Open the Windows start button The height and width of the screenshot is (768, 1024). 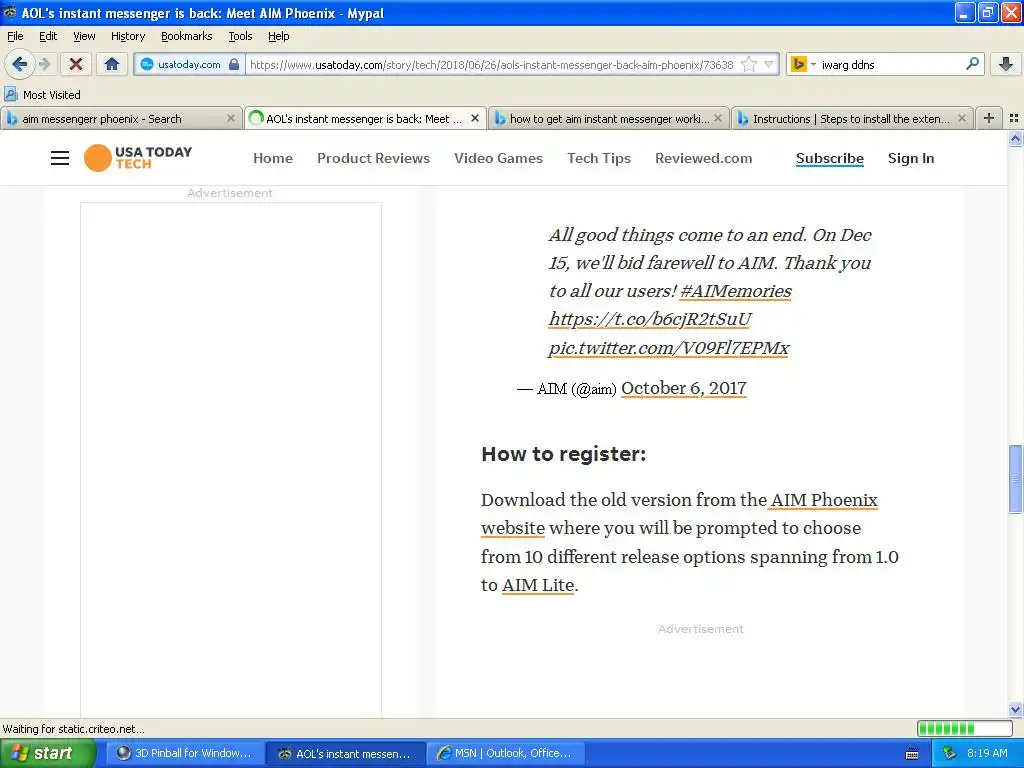coord(46,754)
